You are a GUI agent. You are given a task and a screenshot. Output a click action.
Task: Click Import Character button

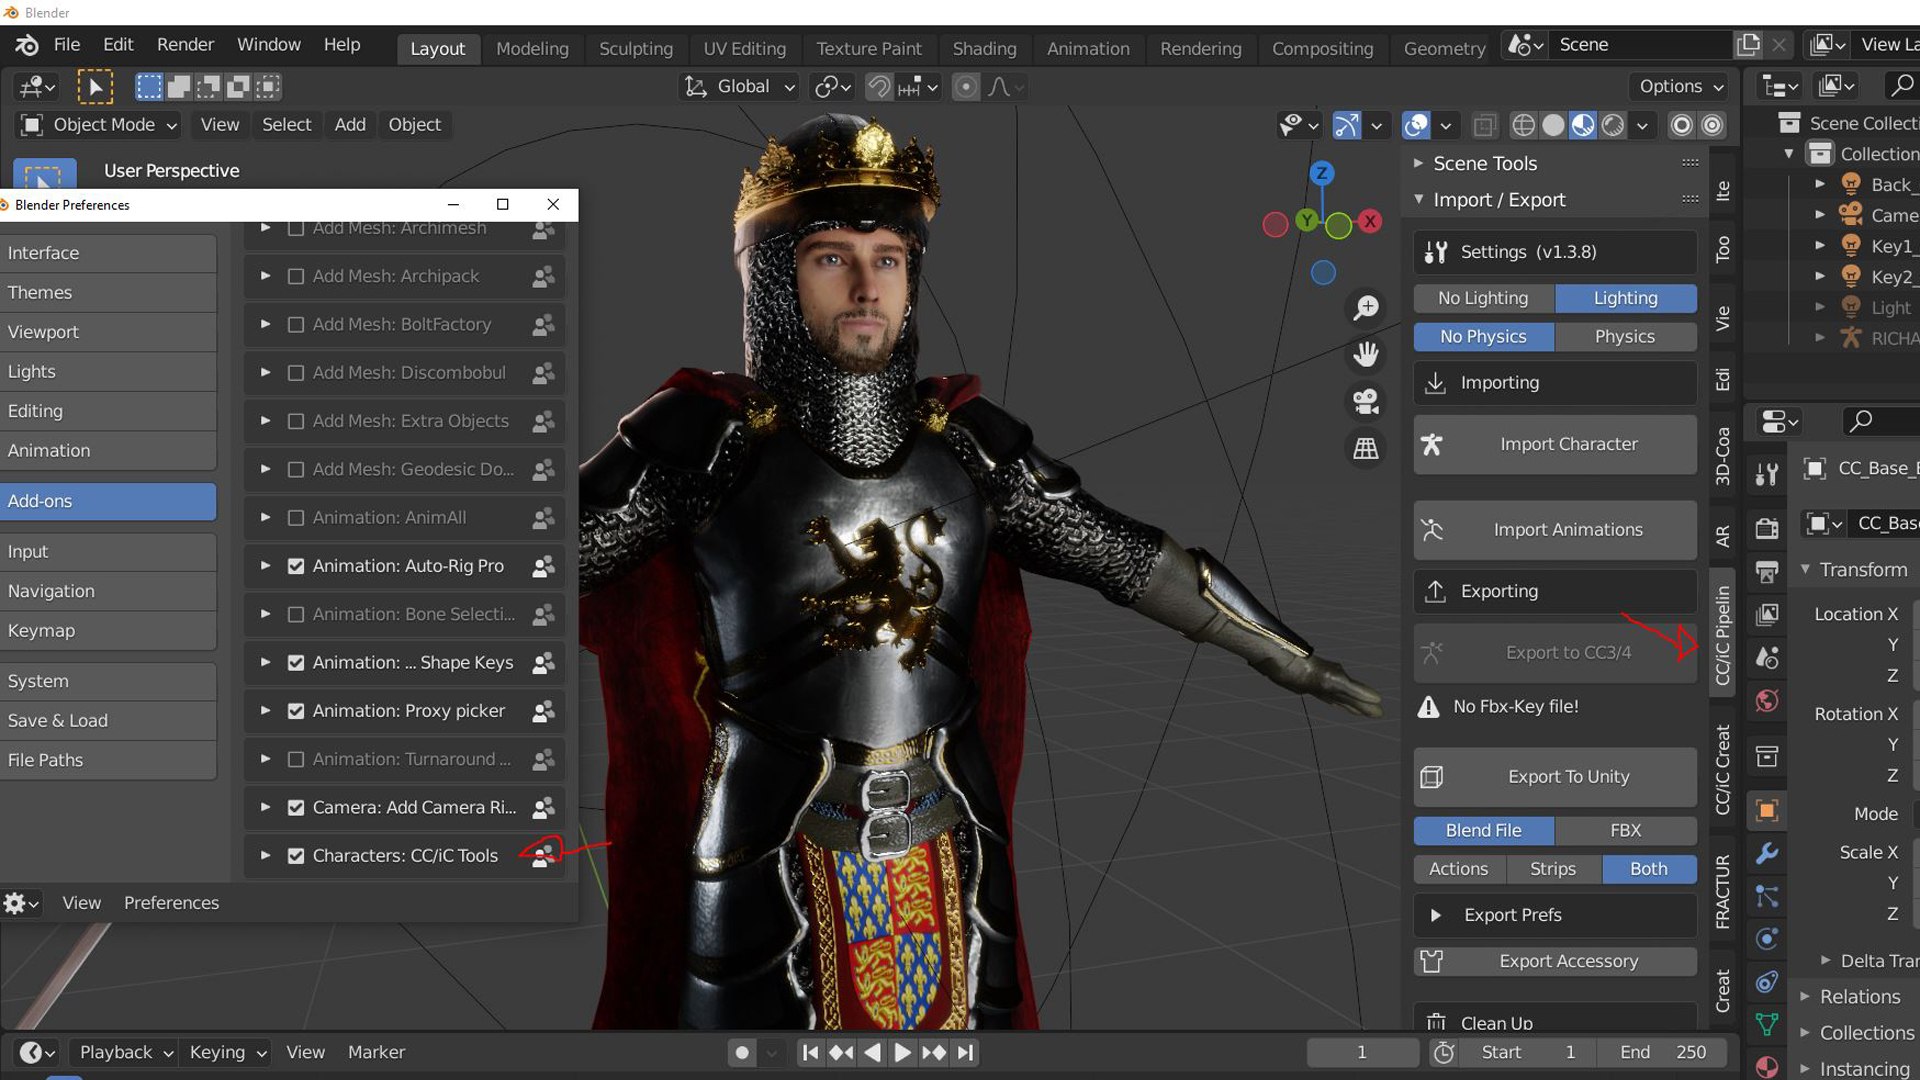(1555, 444)
